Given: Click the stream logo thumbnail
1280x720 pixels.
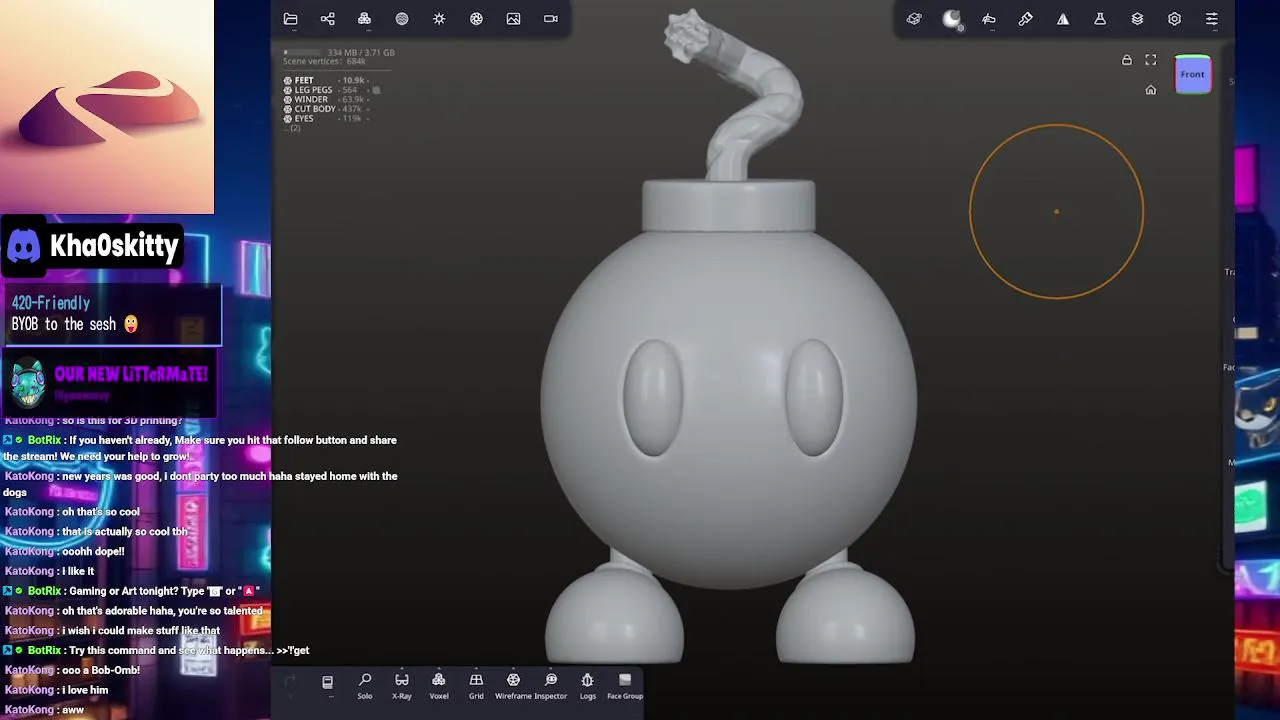Looking at the screenshot, I should coord(107,107).
